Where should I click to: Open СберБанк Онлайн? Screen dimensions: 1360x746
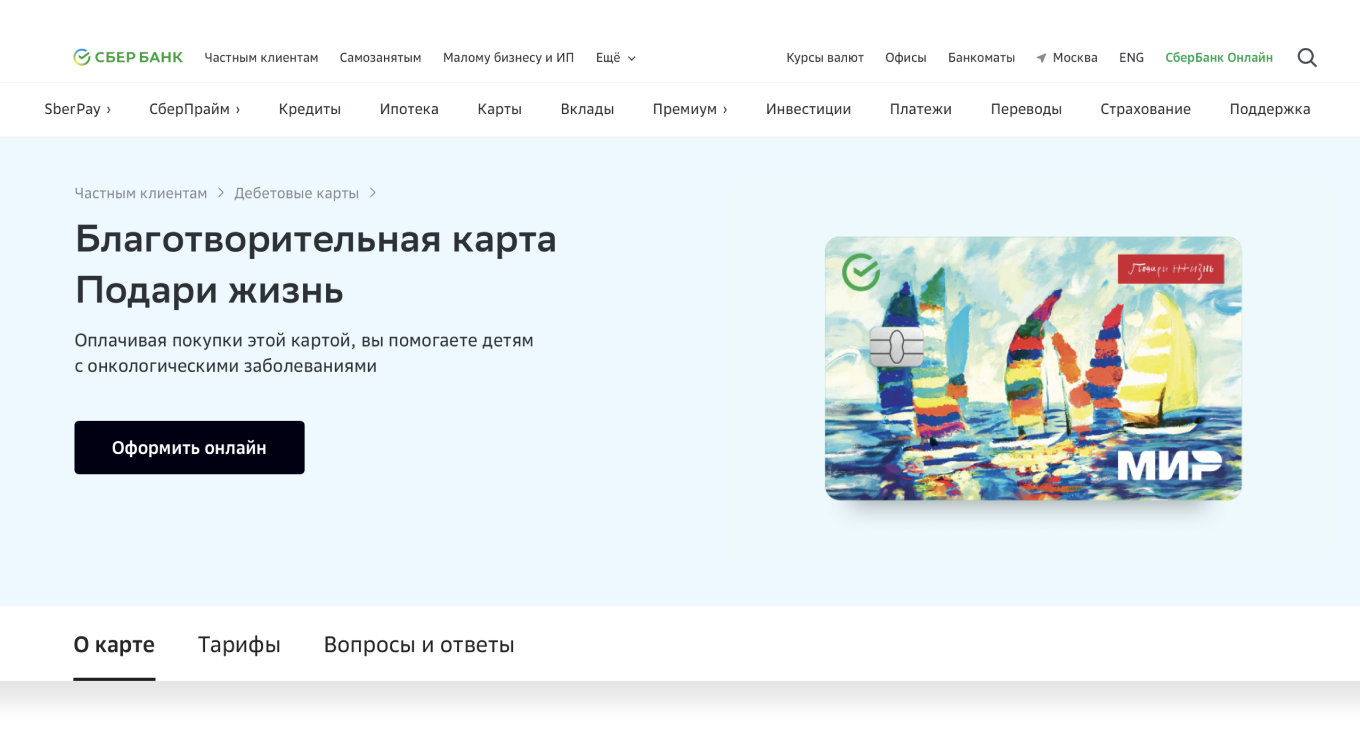(x=1219, y=57)
